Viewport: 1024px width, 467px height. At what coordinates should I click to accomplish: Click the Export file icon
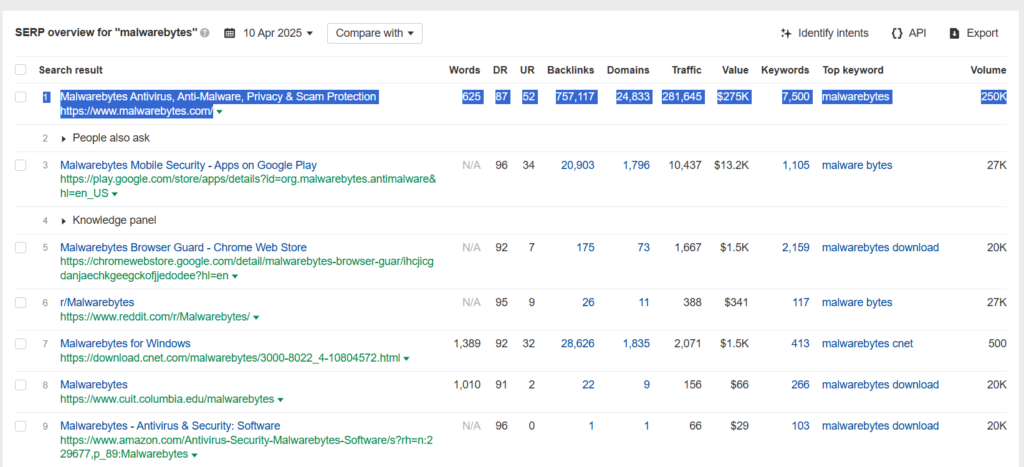954,33
